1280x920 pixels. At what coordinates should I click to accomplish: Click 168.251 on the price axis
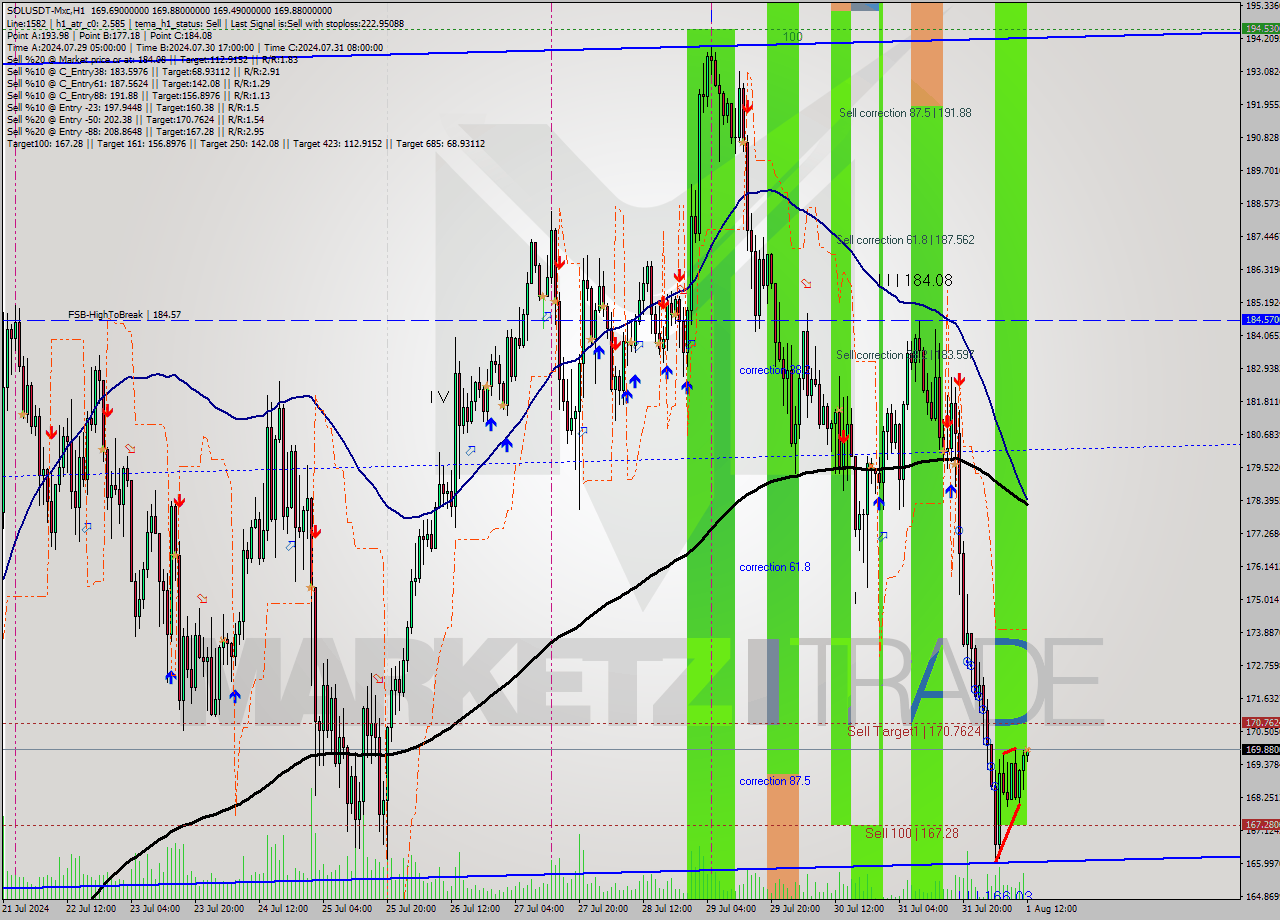1262,798
